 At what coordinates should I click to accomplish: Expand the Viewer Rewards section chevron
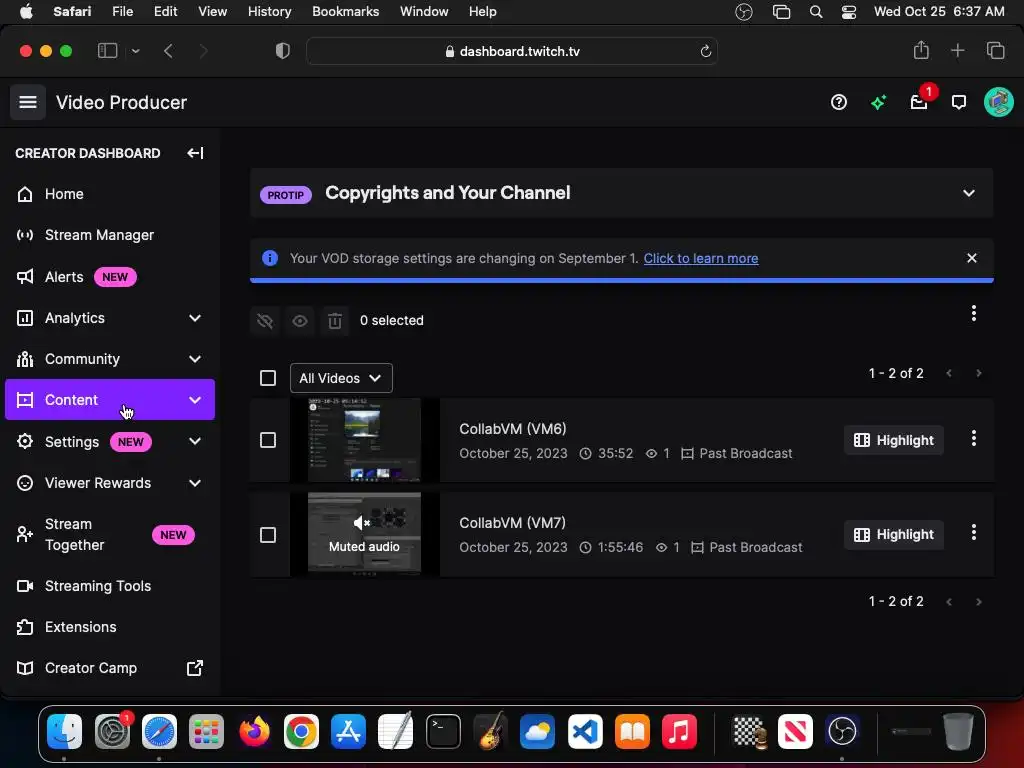[x=195, y=483]
